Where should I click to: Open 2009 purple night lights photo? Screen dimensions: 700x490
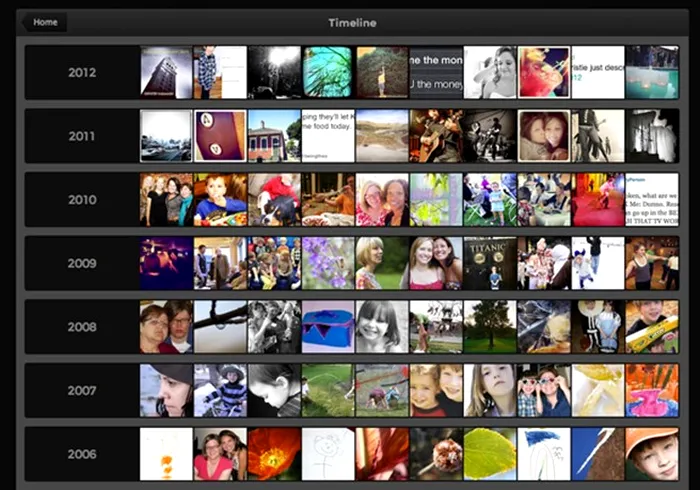tap(166, 263)
